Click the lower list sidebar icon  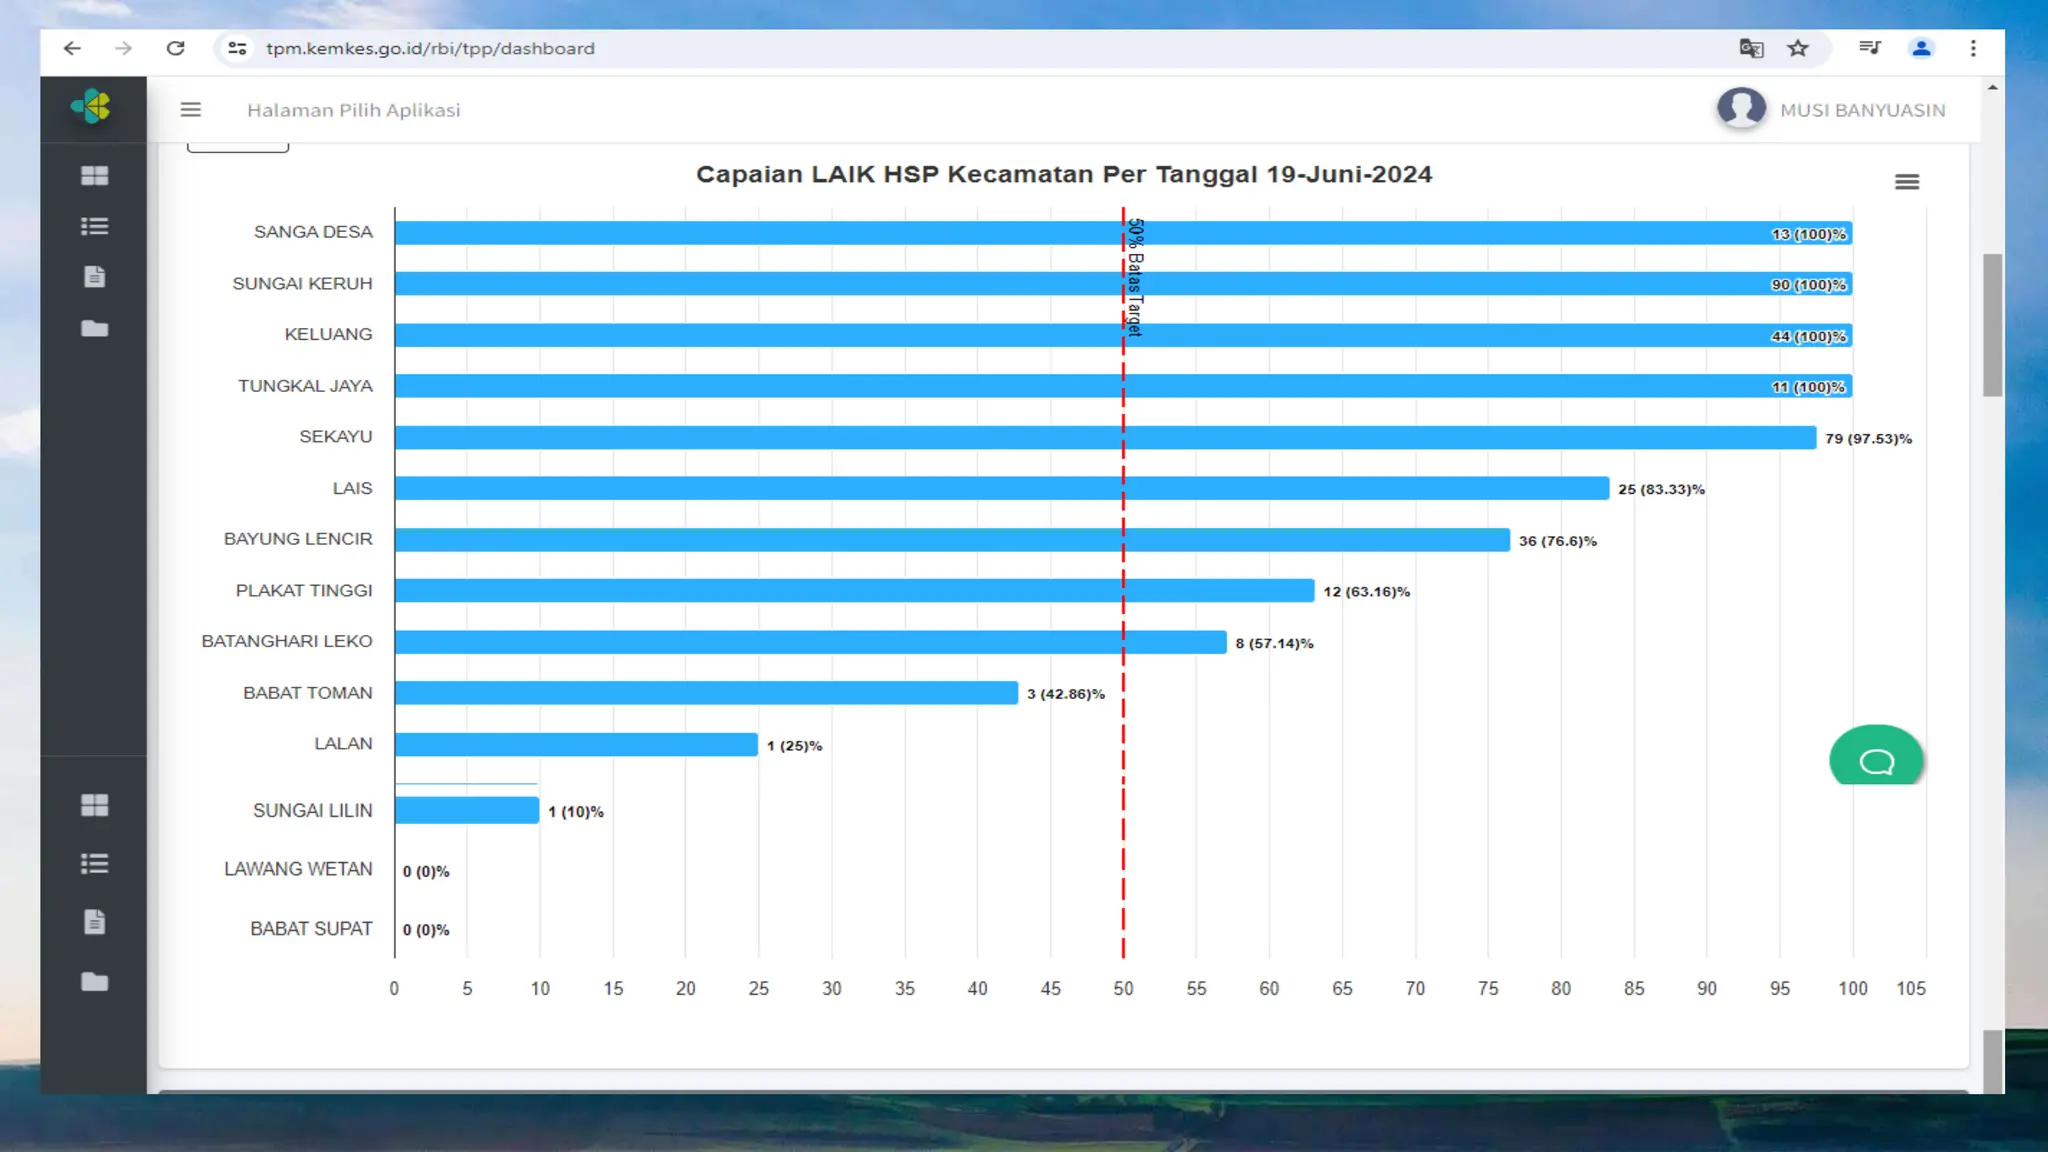tap(94, 864)
